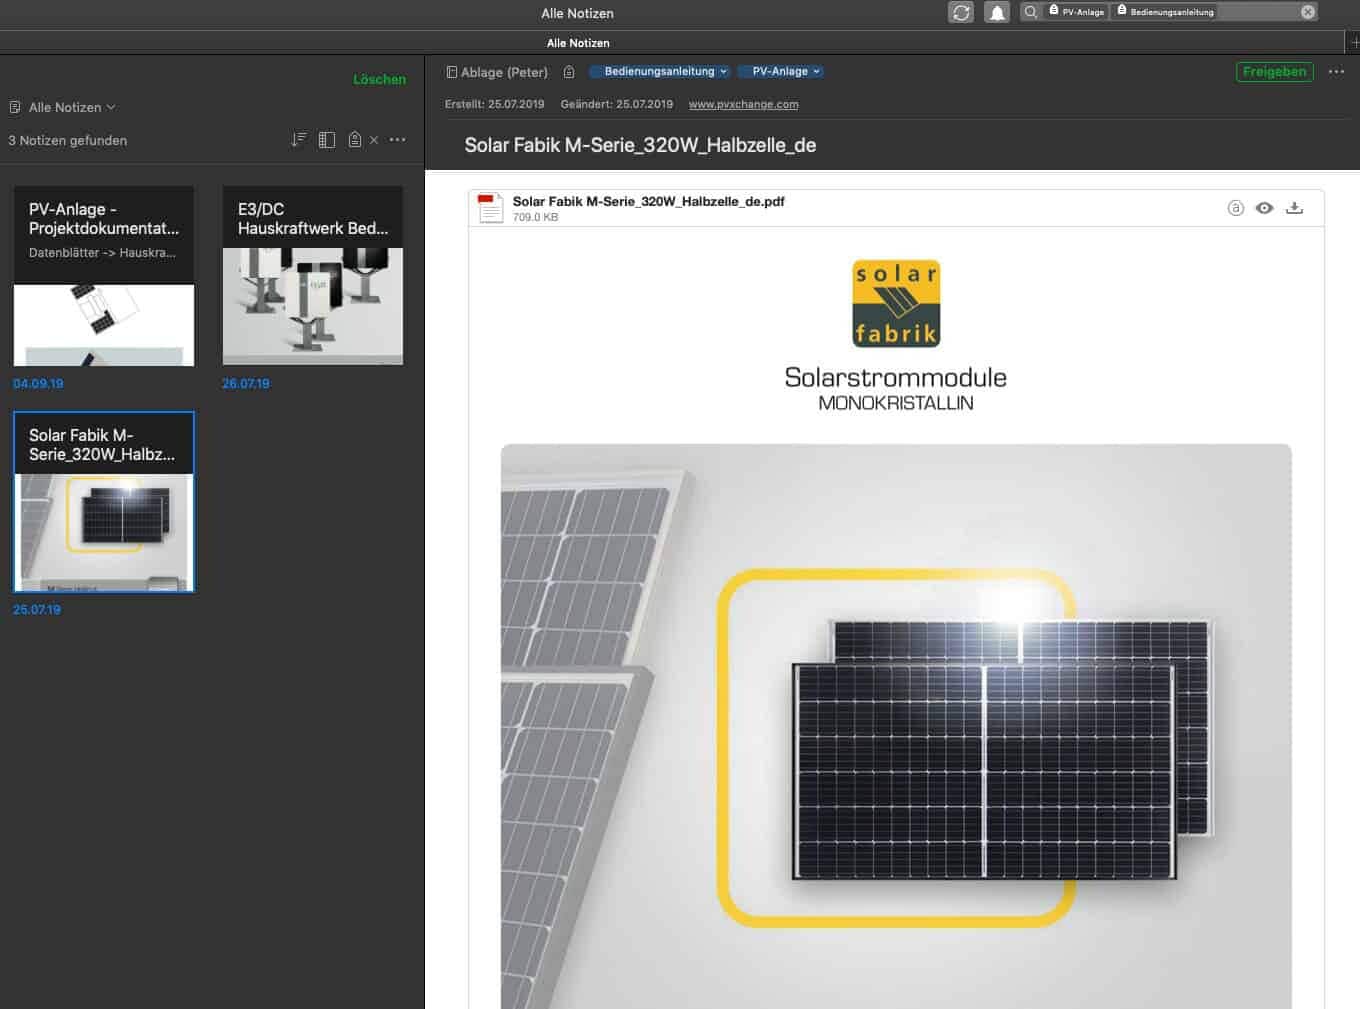Select the PV-Anlage search tag token
Image resolution: width=1360 pixels, height=1009 pixels.
coord(1077,12)
